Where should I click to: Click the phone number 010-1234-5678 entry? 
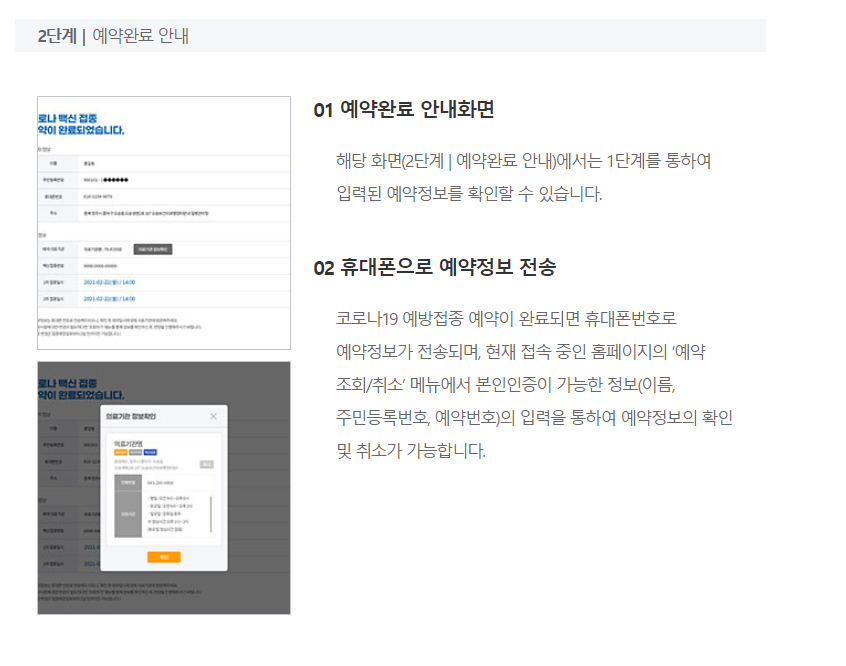(98, 197)
